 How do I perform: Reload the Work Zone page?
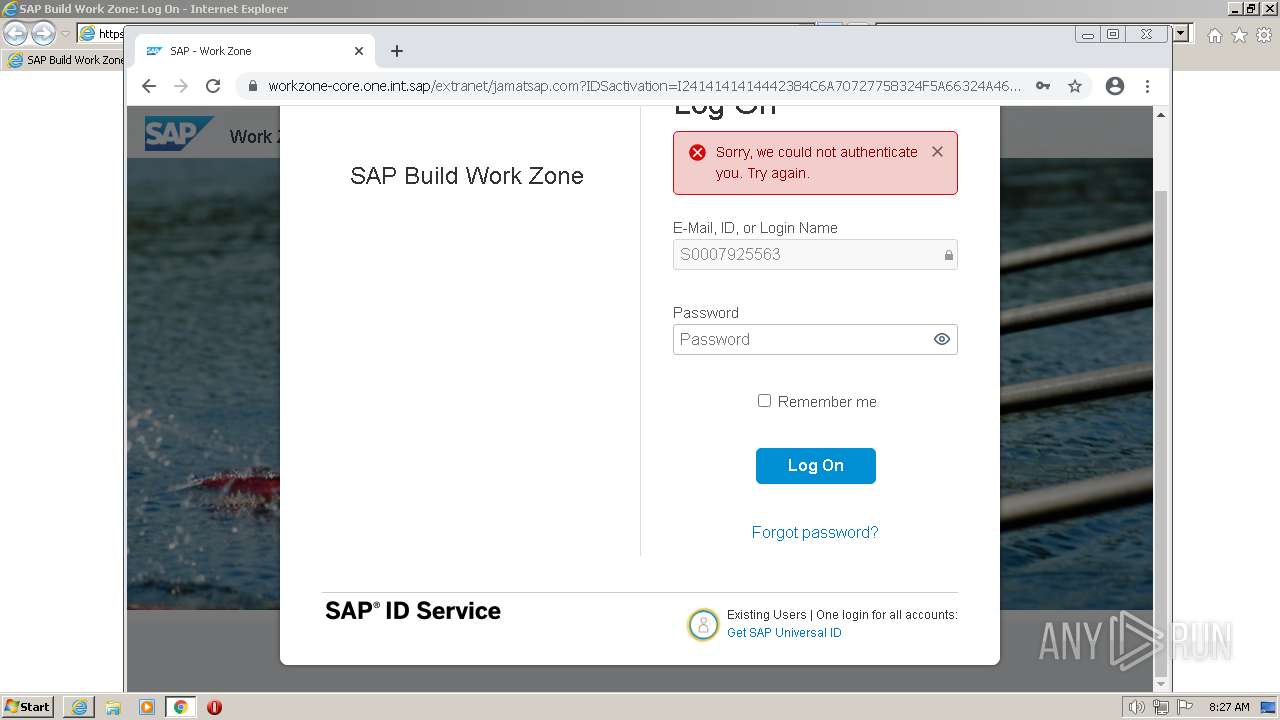click(x=213, y=86)
